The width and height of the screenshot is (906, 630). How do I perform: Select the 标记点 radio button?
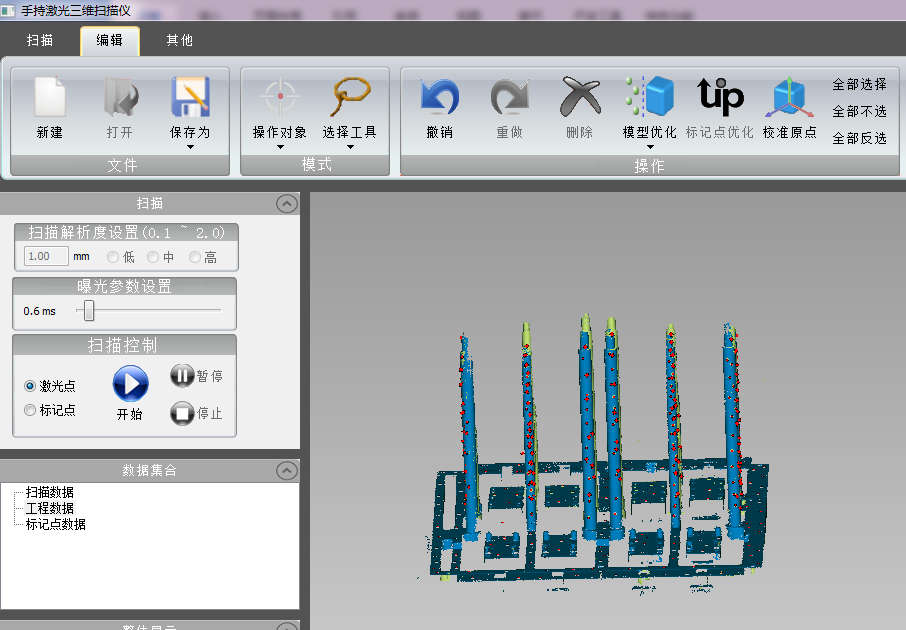click(30, 410)
